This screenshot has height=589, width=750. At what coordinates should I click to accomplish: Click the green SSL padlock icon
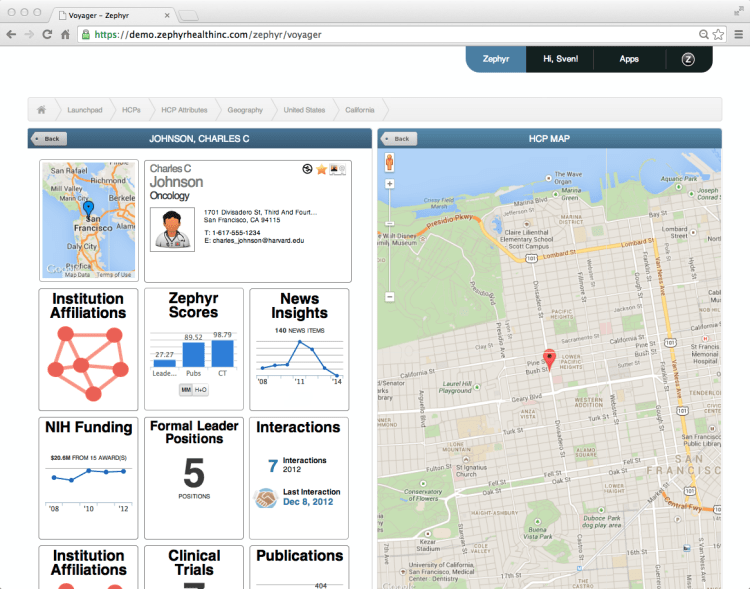click(86, 34)
